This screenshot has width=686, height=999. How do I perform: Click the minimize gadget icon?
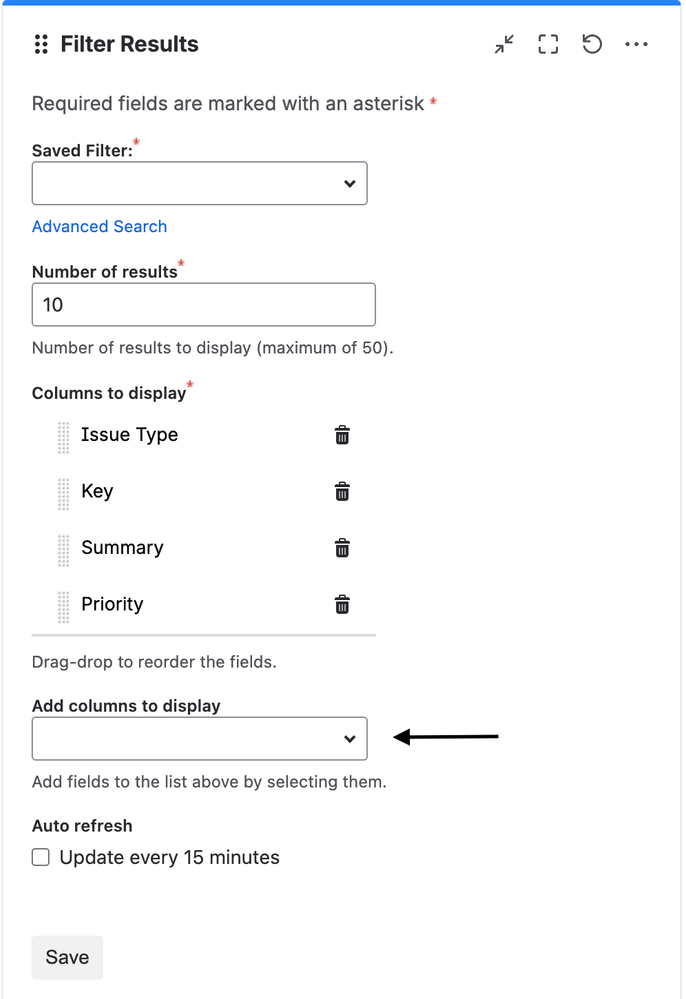click(504, 44)
